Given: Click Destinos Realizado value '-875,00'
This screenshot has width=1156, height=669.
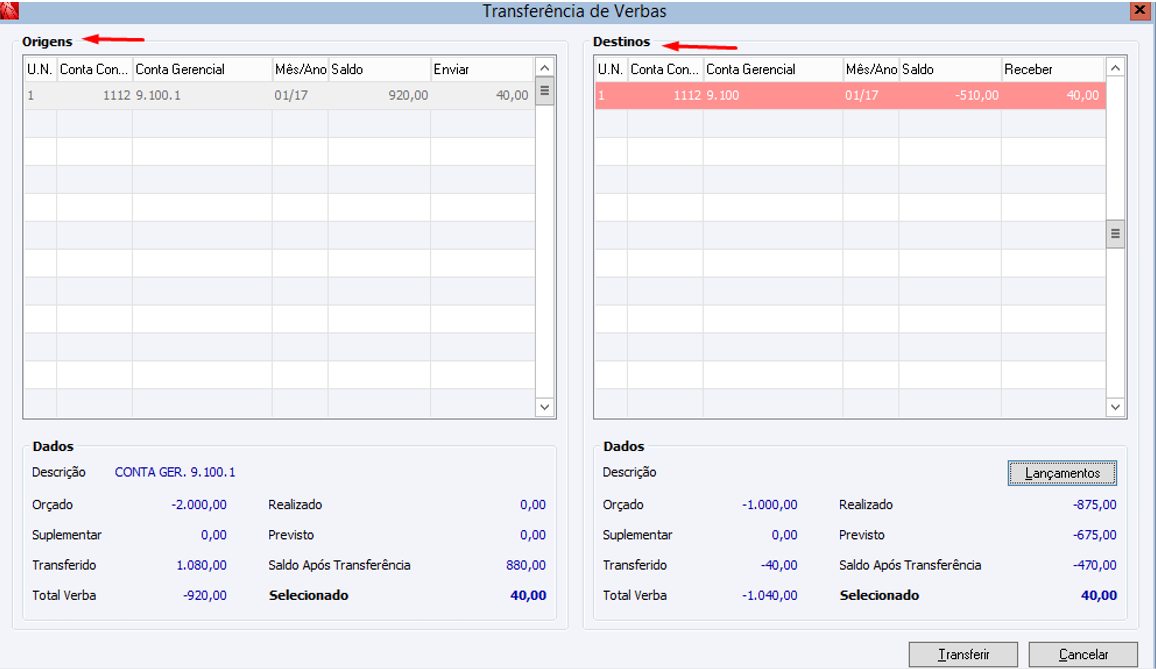Looking at the screenshot, I should point(1095,505).
